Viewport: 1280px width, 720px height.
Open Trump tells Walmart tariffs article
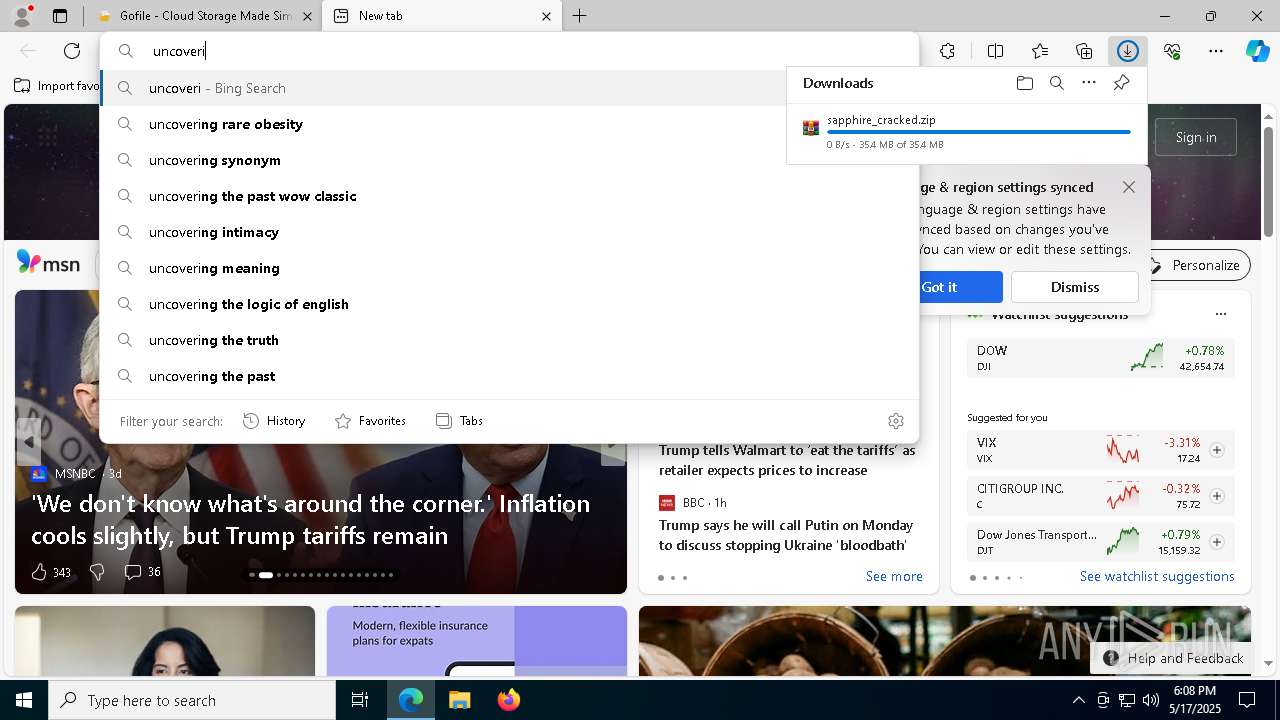pos(787,460)
